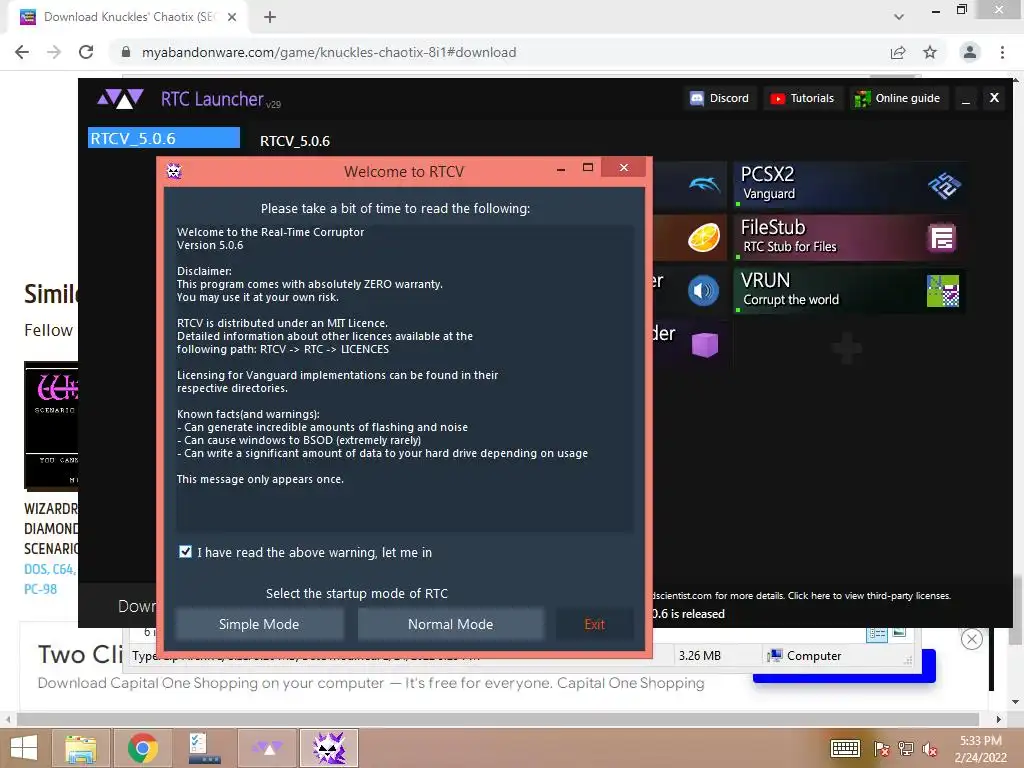Image resolution: width=1024 pixels, height=768 pixels.
Task: Open the Online guide button
Action: [901, 98]
